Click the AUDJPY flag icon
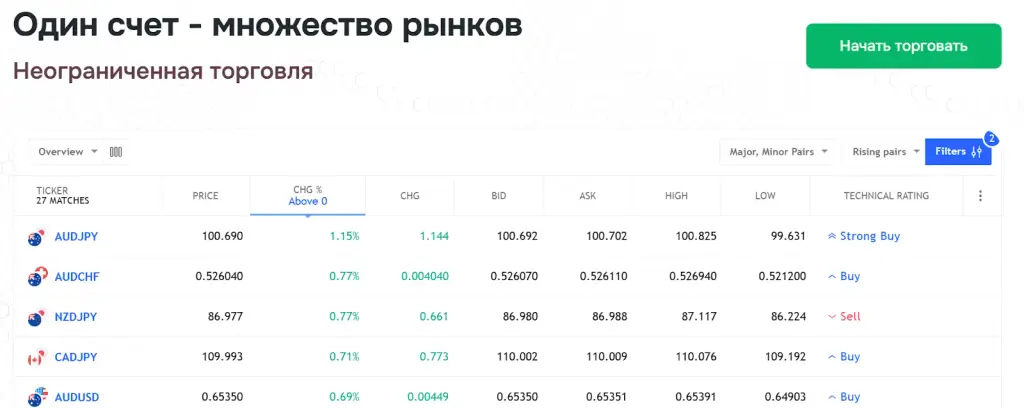The height and width of the screenshot is (408, 1024). (37, 237)
